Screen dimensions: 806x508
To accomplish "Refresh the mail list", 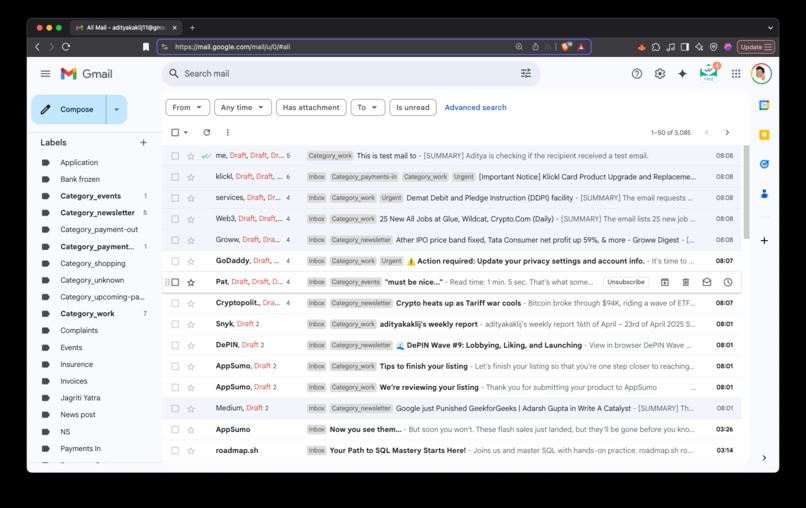I will point(206,132).
